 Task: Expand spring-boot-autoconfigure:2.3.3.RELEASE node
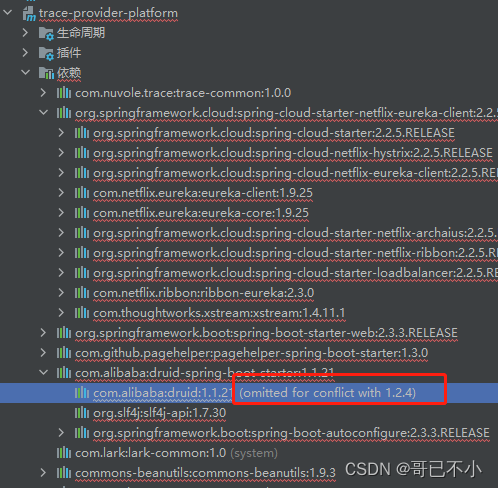(61, 433)
